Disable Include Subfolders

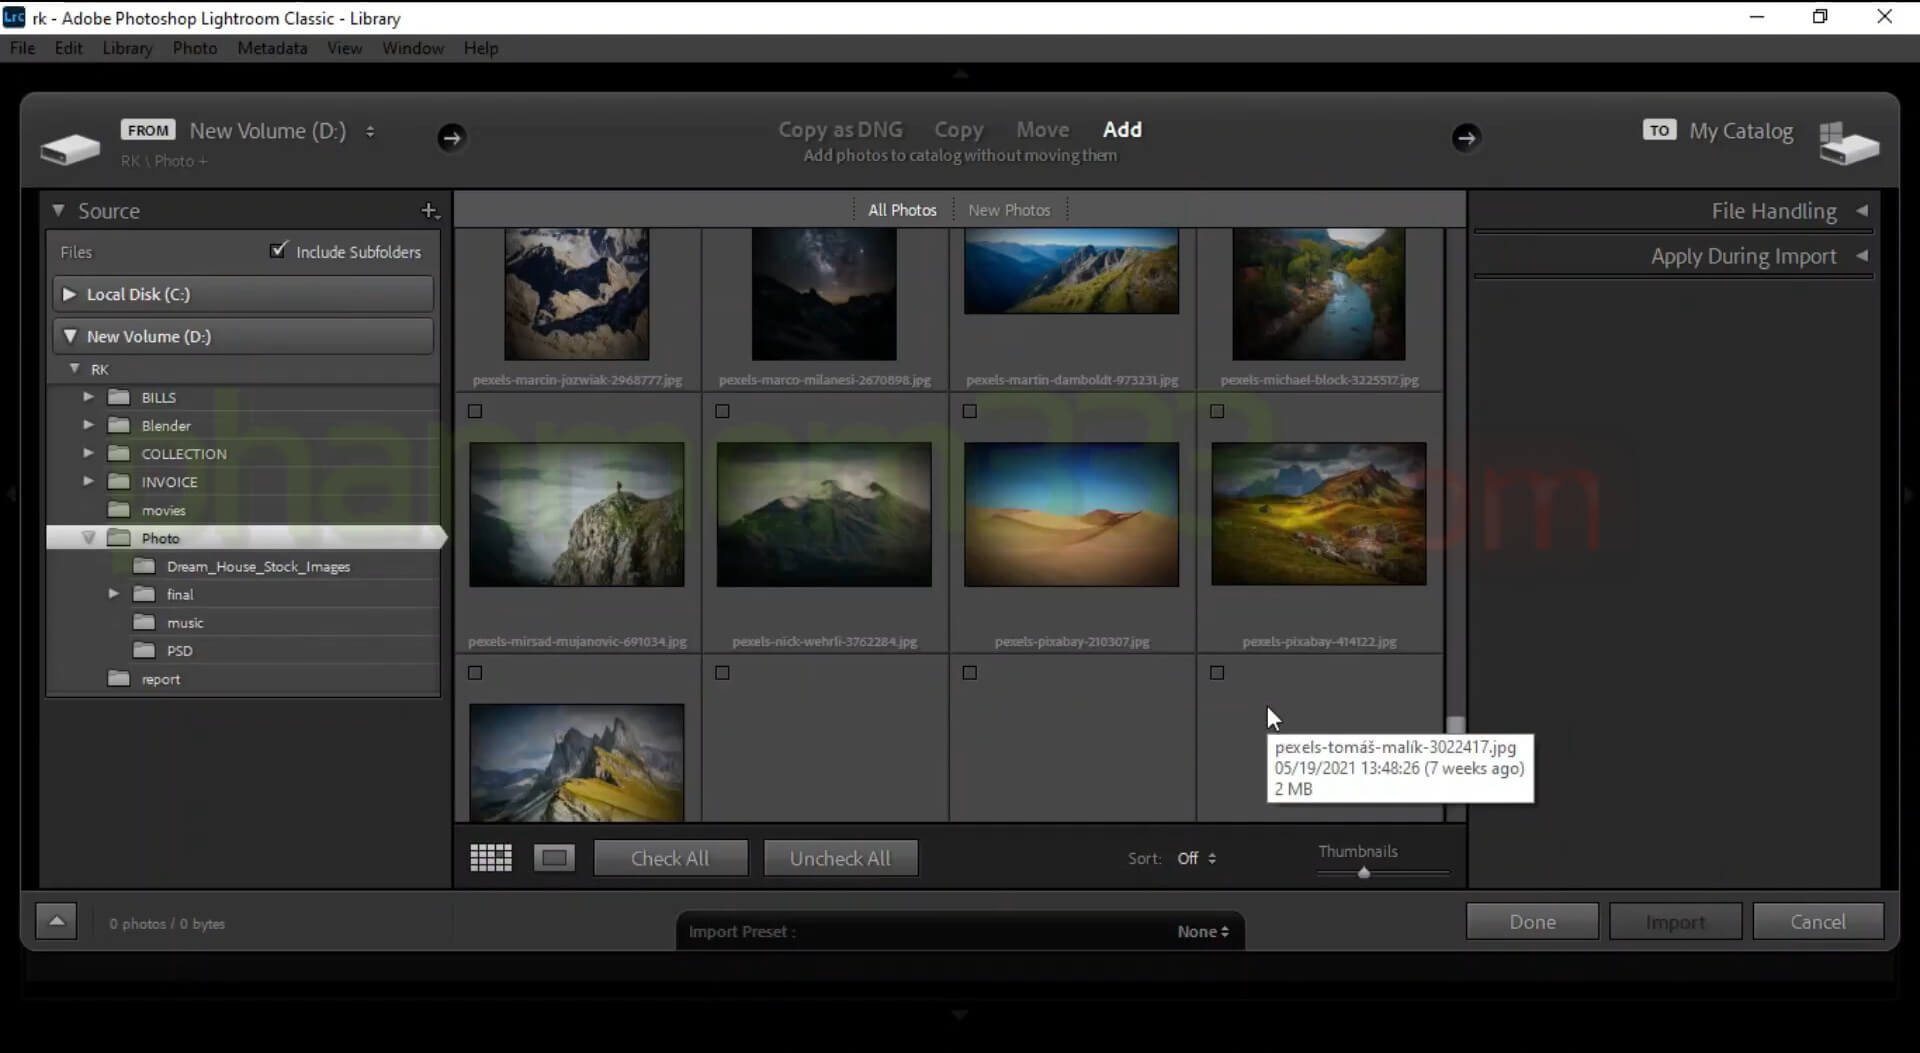click(279, 250)
